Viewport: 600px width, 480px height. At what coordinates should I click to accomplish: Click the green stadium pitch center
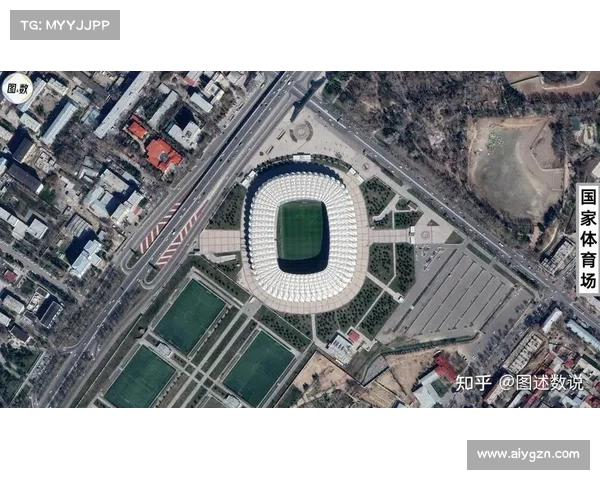point(302,231)
